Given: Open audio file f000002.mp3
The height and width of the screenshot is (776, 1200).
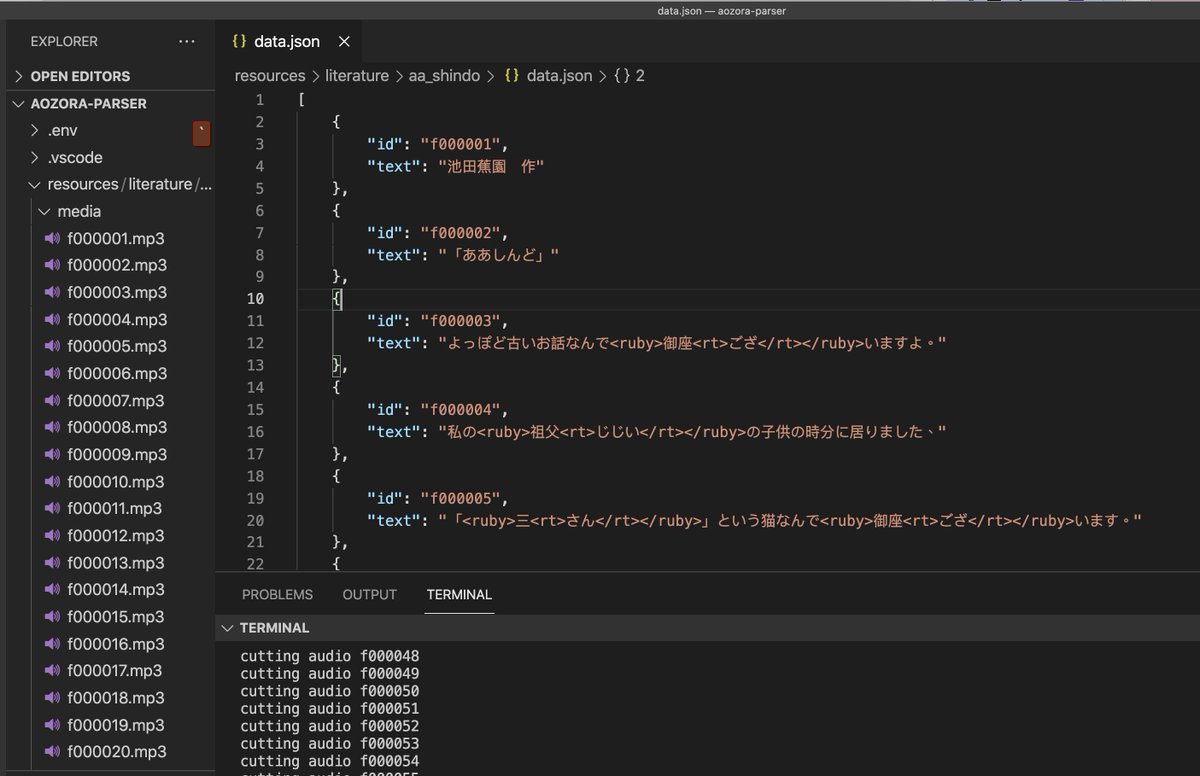Looking at the screenshot, I should point(117,266).
